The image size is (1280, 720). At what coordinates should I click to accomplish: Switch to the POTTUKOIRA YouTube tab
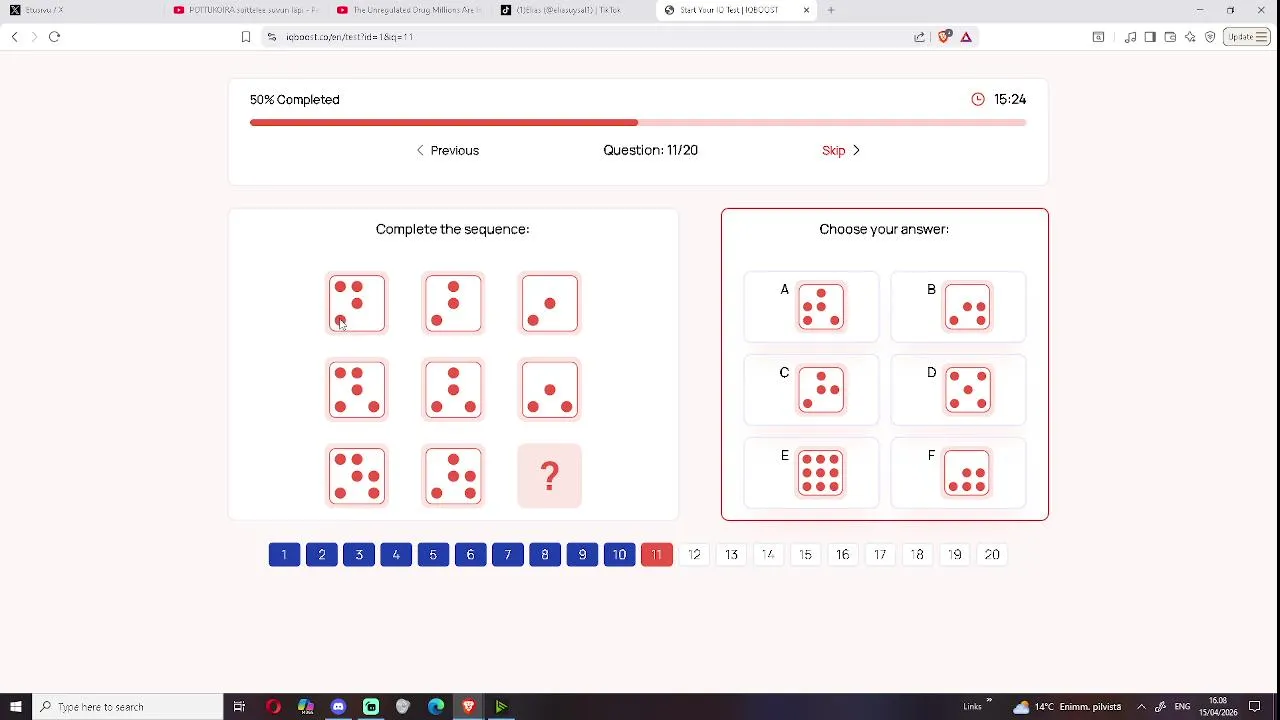(x=244, y=10)
